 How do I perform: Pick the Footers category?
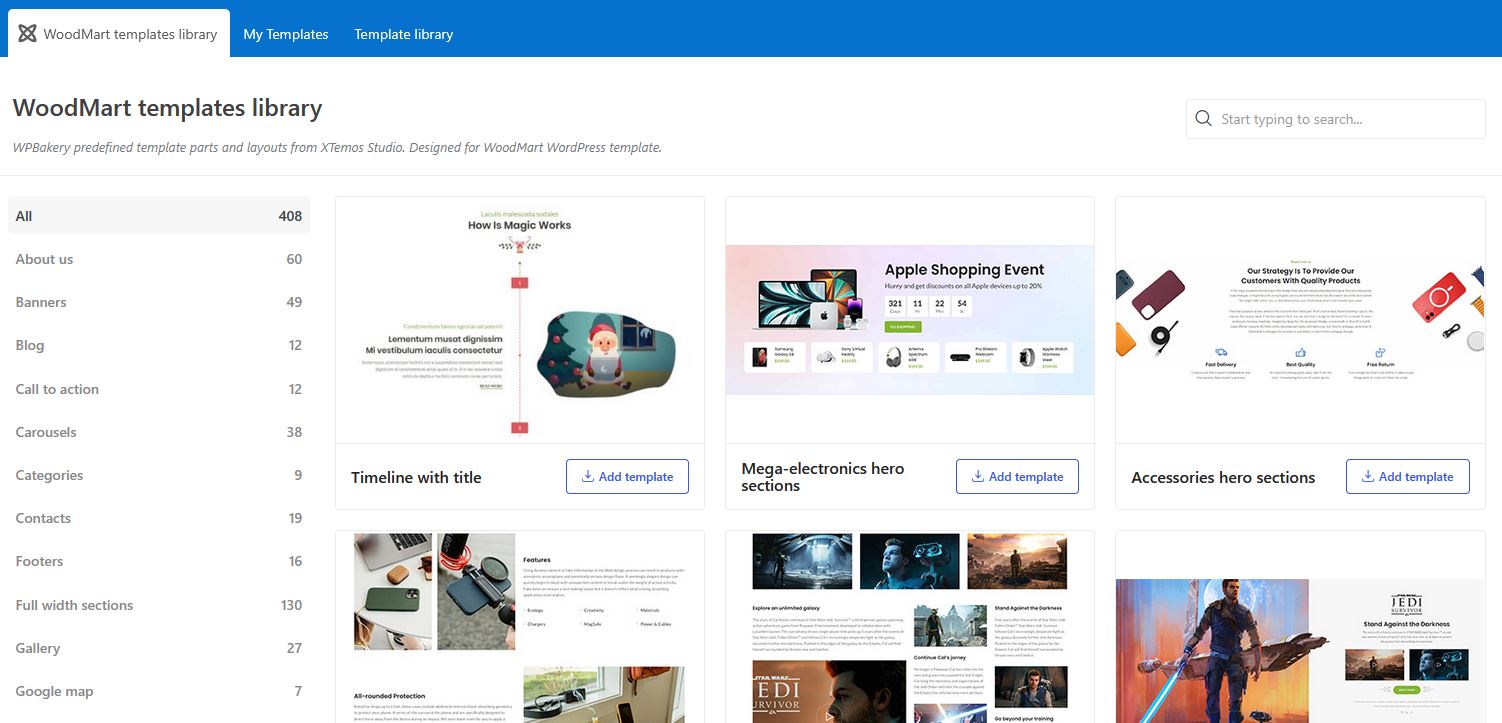(159, 561)
